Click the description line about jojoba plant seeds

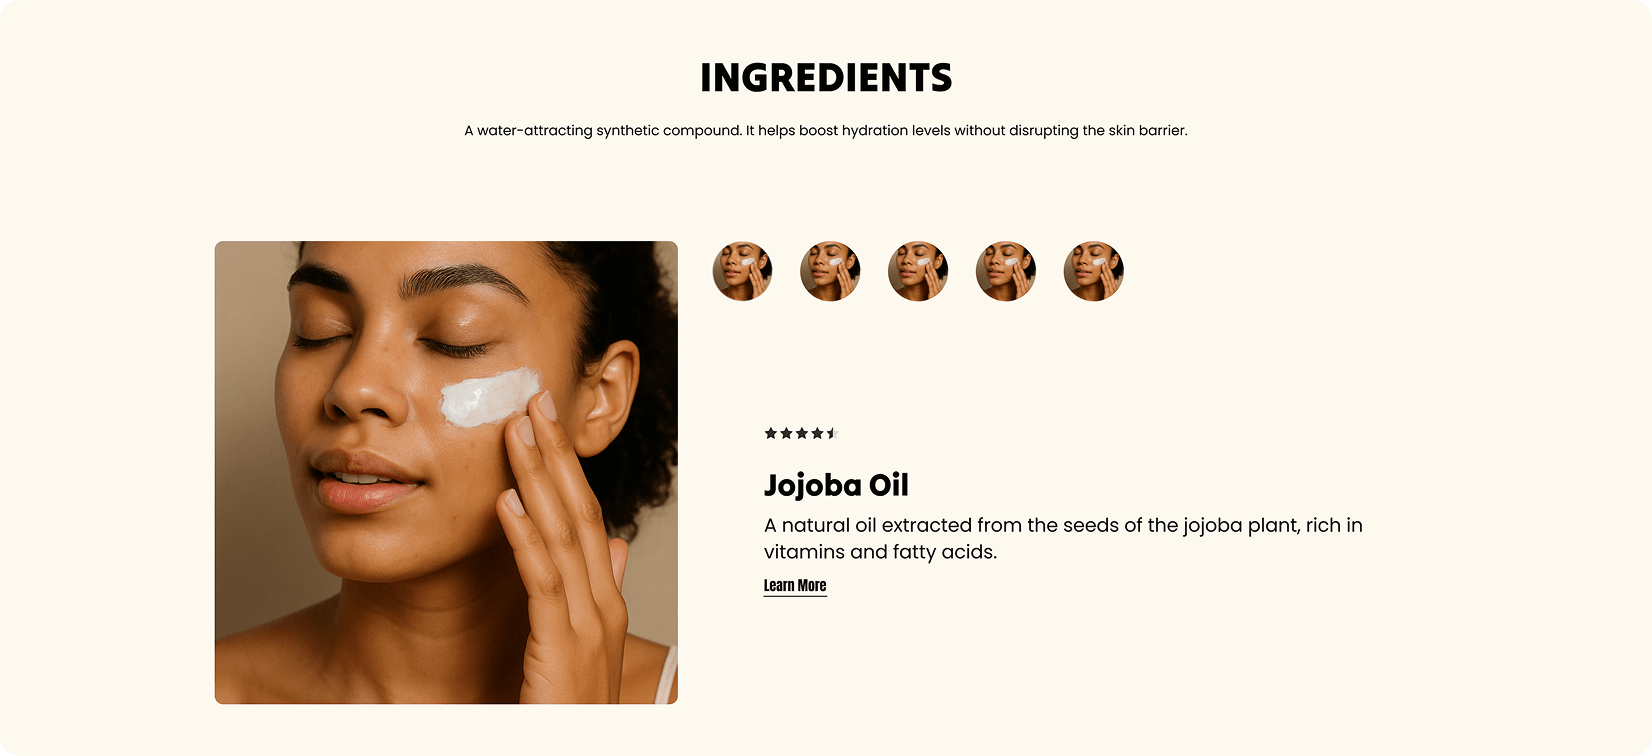coord(1063,525)
